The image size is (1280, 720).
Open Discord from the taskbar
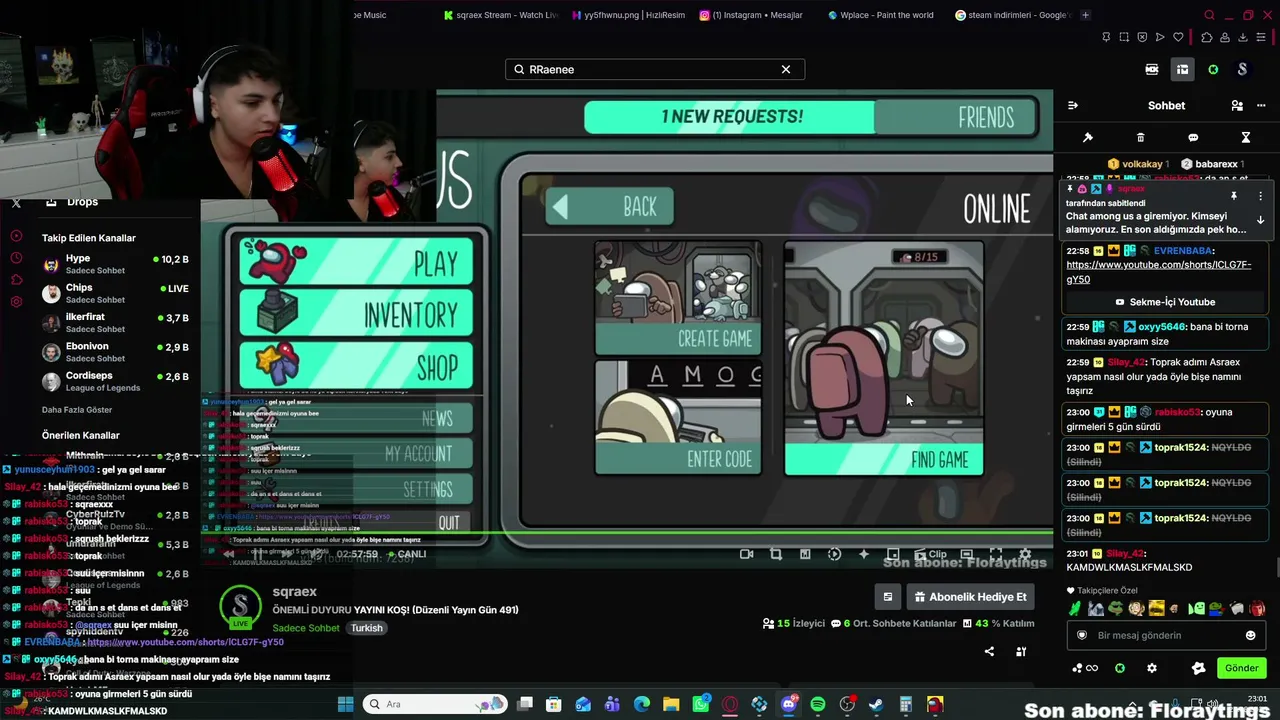pos(788,704)
